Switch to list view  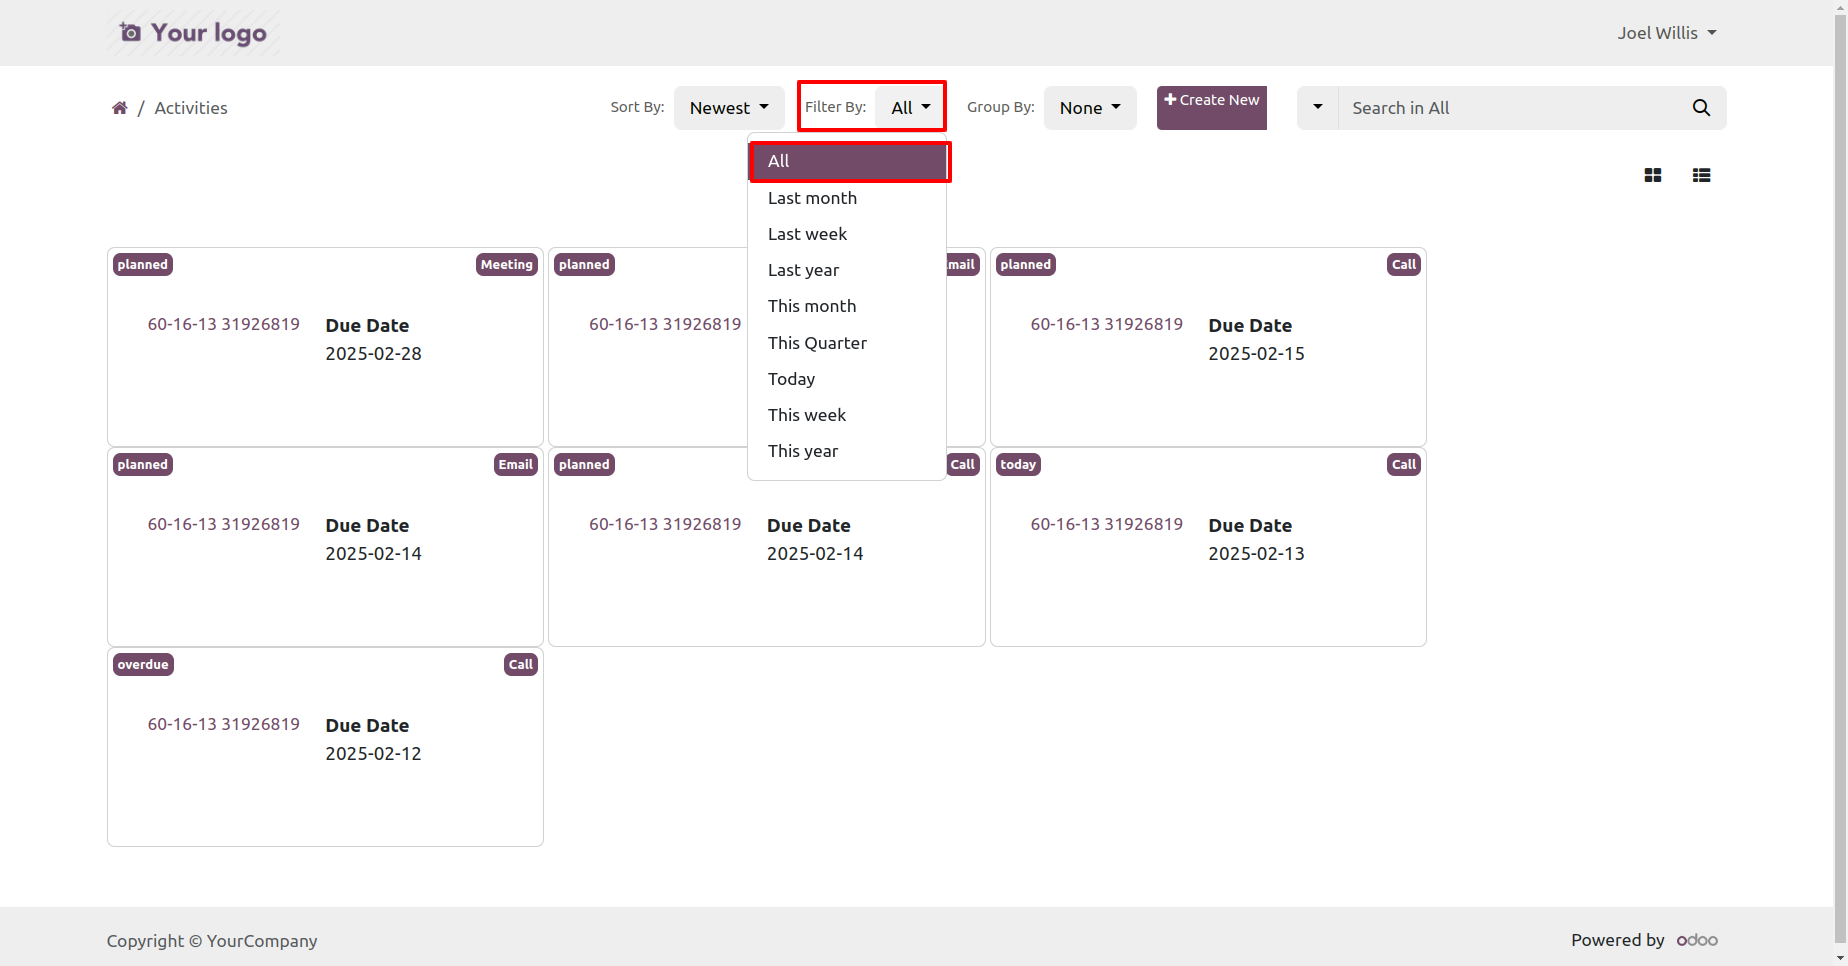click(x=1701, y=175)
